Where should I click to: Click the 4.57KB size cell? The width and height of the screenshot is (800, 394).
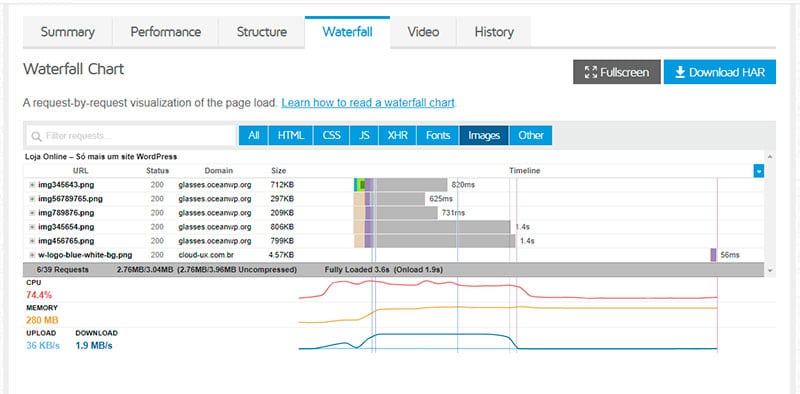point(281,255)
